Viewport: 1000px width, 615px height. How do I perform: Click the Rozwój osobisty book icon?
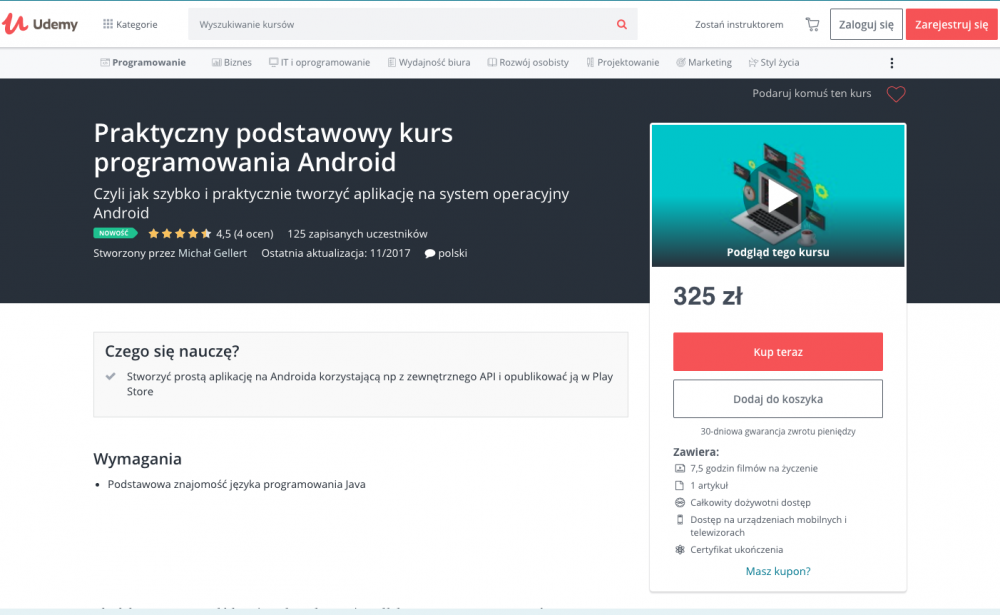pyautogui.click(x=492, y=63)
